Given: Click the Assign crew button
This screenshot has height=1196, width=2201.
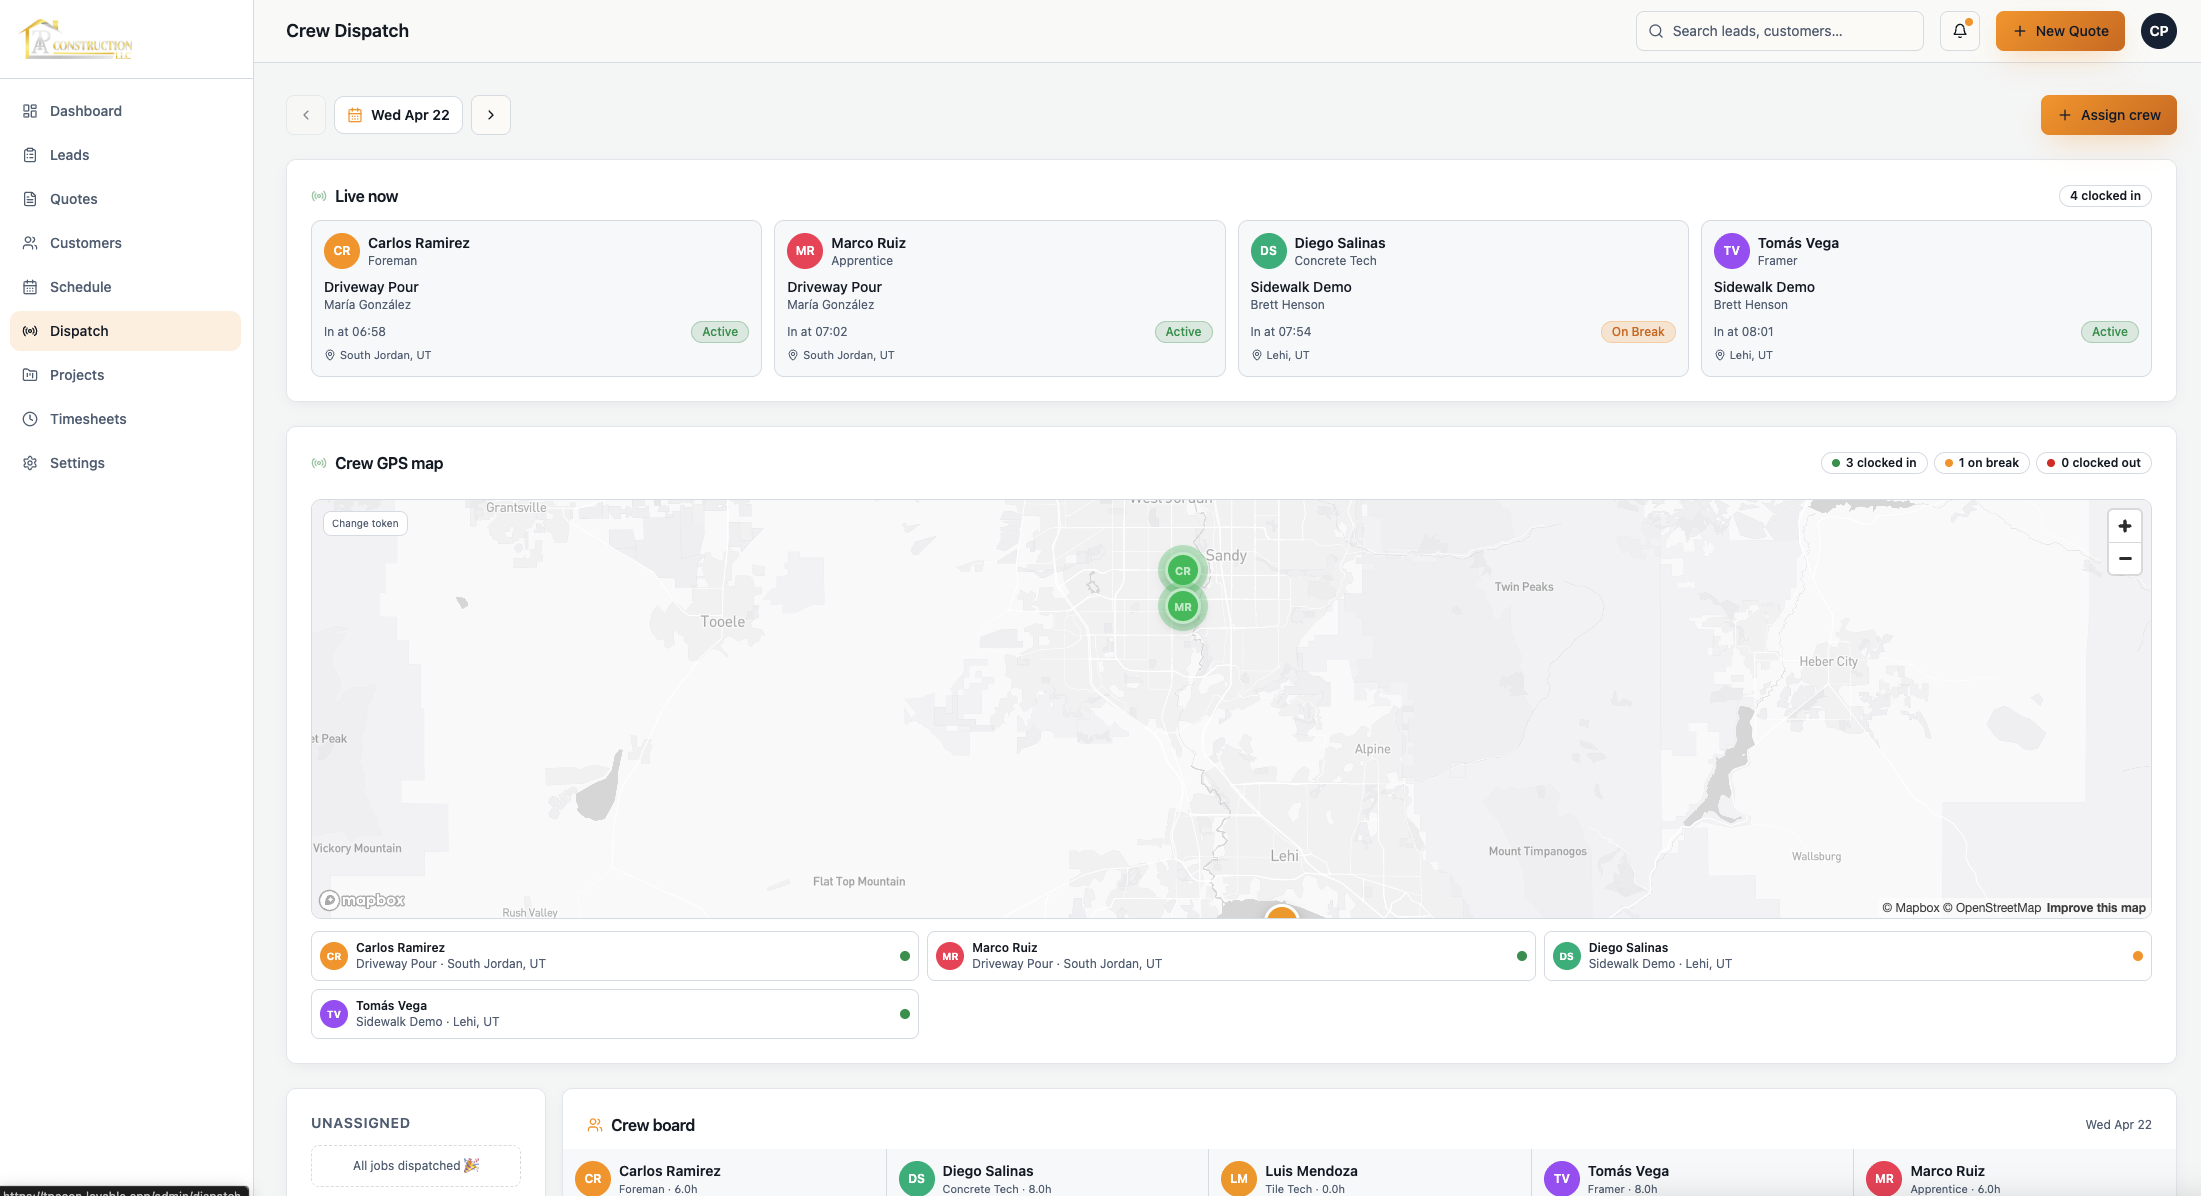Looking at the screenshot, I should [x=2108, y=114].
